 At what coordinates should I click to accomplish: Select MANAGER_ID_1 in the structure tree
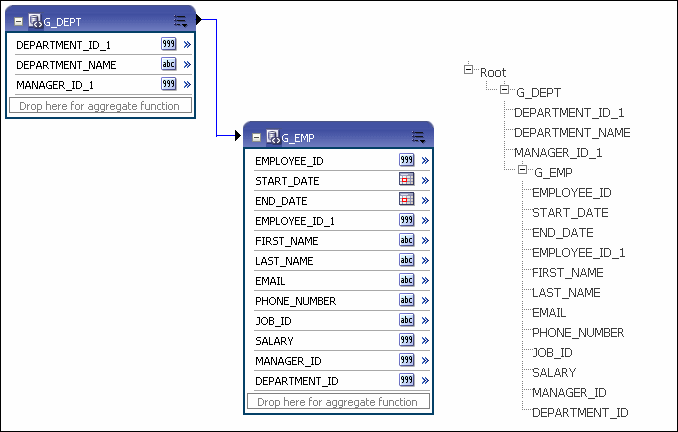[558, 153]
